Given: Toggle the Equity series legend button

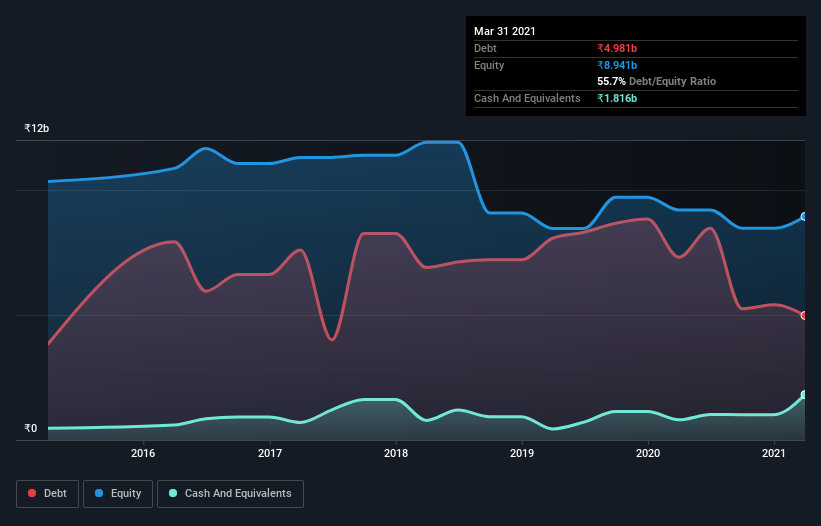Looking at the screenshot, I should 118,494.
